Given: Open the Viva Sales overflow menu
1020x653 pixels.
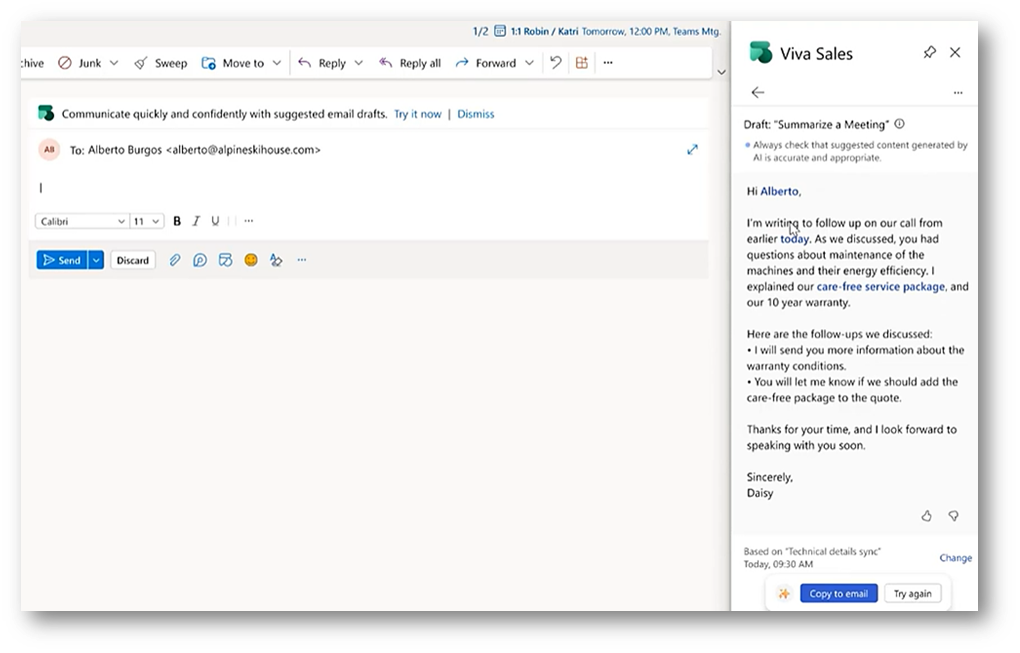Looking at the screenshot, I should click(958, 91).
